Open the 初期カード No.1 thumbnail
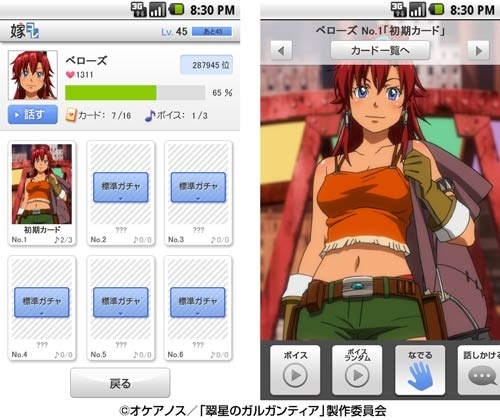This screenshot has width=500, height=420. 42,184
